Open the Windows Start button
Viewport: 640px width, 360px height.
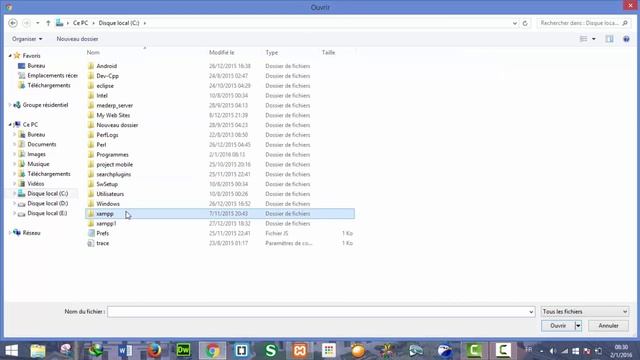11,350
